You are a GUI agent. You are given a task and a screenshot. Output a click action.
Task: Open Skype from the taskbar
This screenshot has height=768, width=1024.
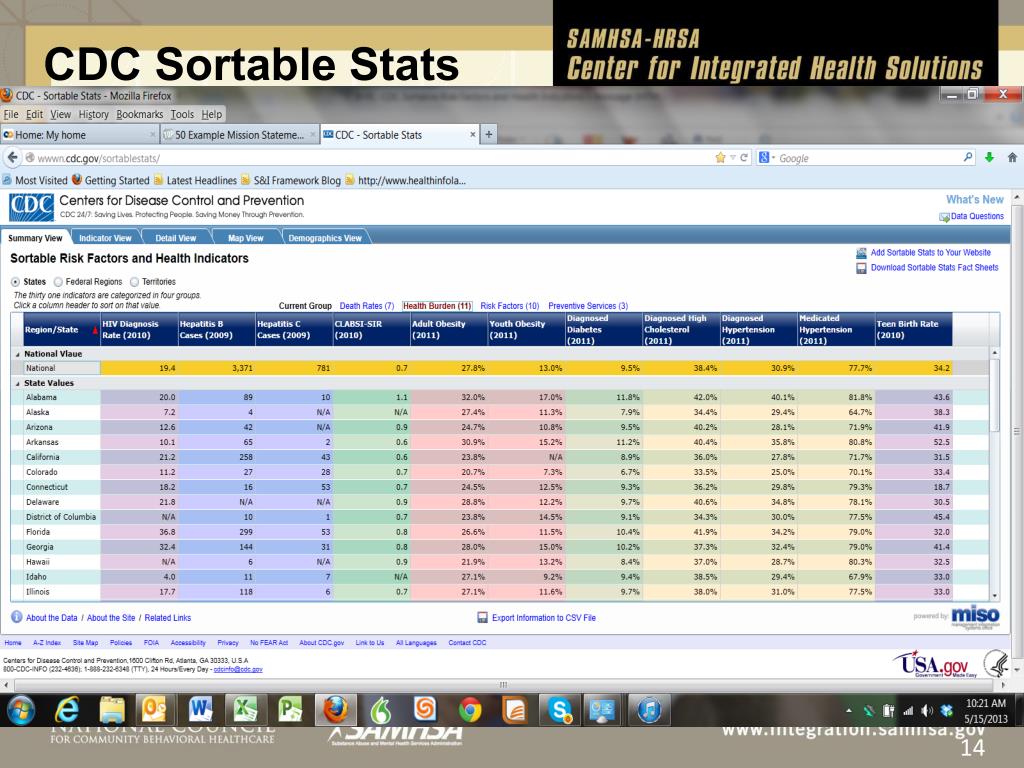pyautogui.click(x=560, y=710)
